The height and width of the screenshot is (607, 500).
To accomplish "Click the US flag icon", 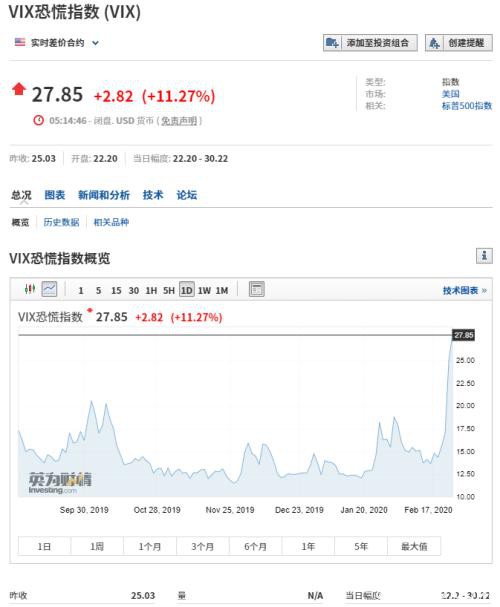I will point(20,42).
